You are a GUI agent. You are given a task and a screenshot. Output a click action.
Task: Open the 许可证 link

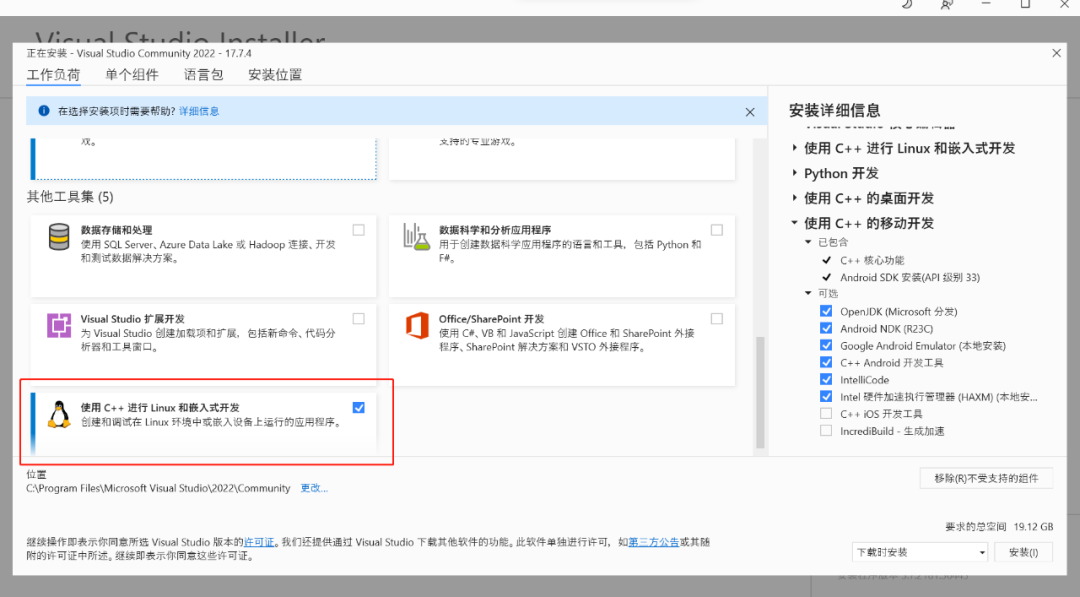click(x=259, y=542)
